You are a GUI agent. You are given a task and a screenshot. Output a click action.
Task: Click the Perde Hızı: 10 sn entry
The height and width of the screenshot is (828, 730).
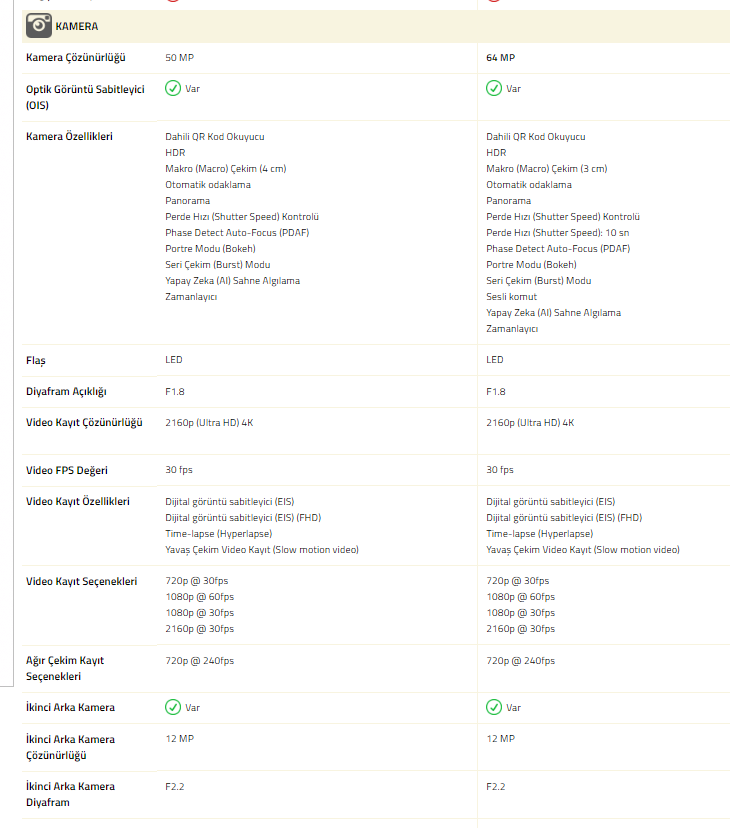point(555,233)
